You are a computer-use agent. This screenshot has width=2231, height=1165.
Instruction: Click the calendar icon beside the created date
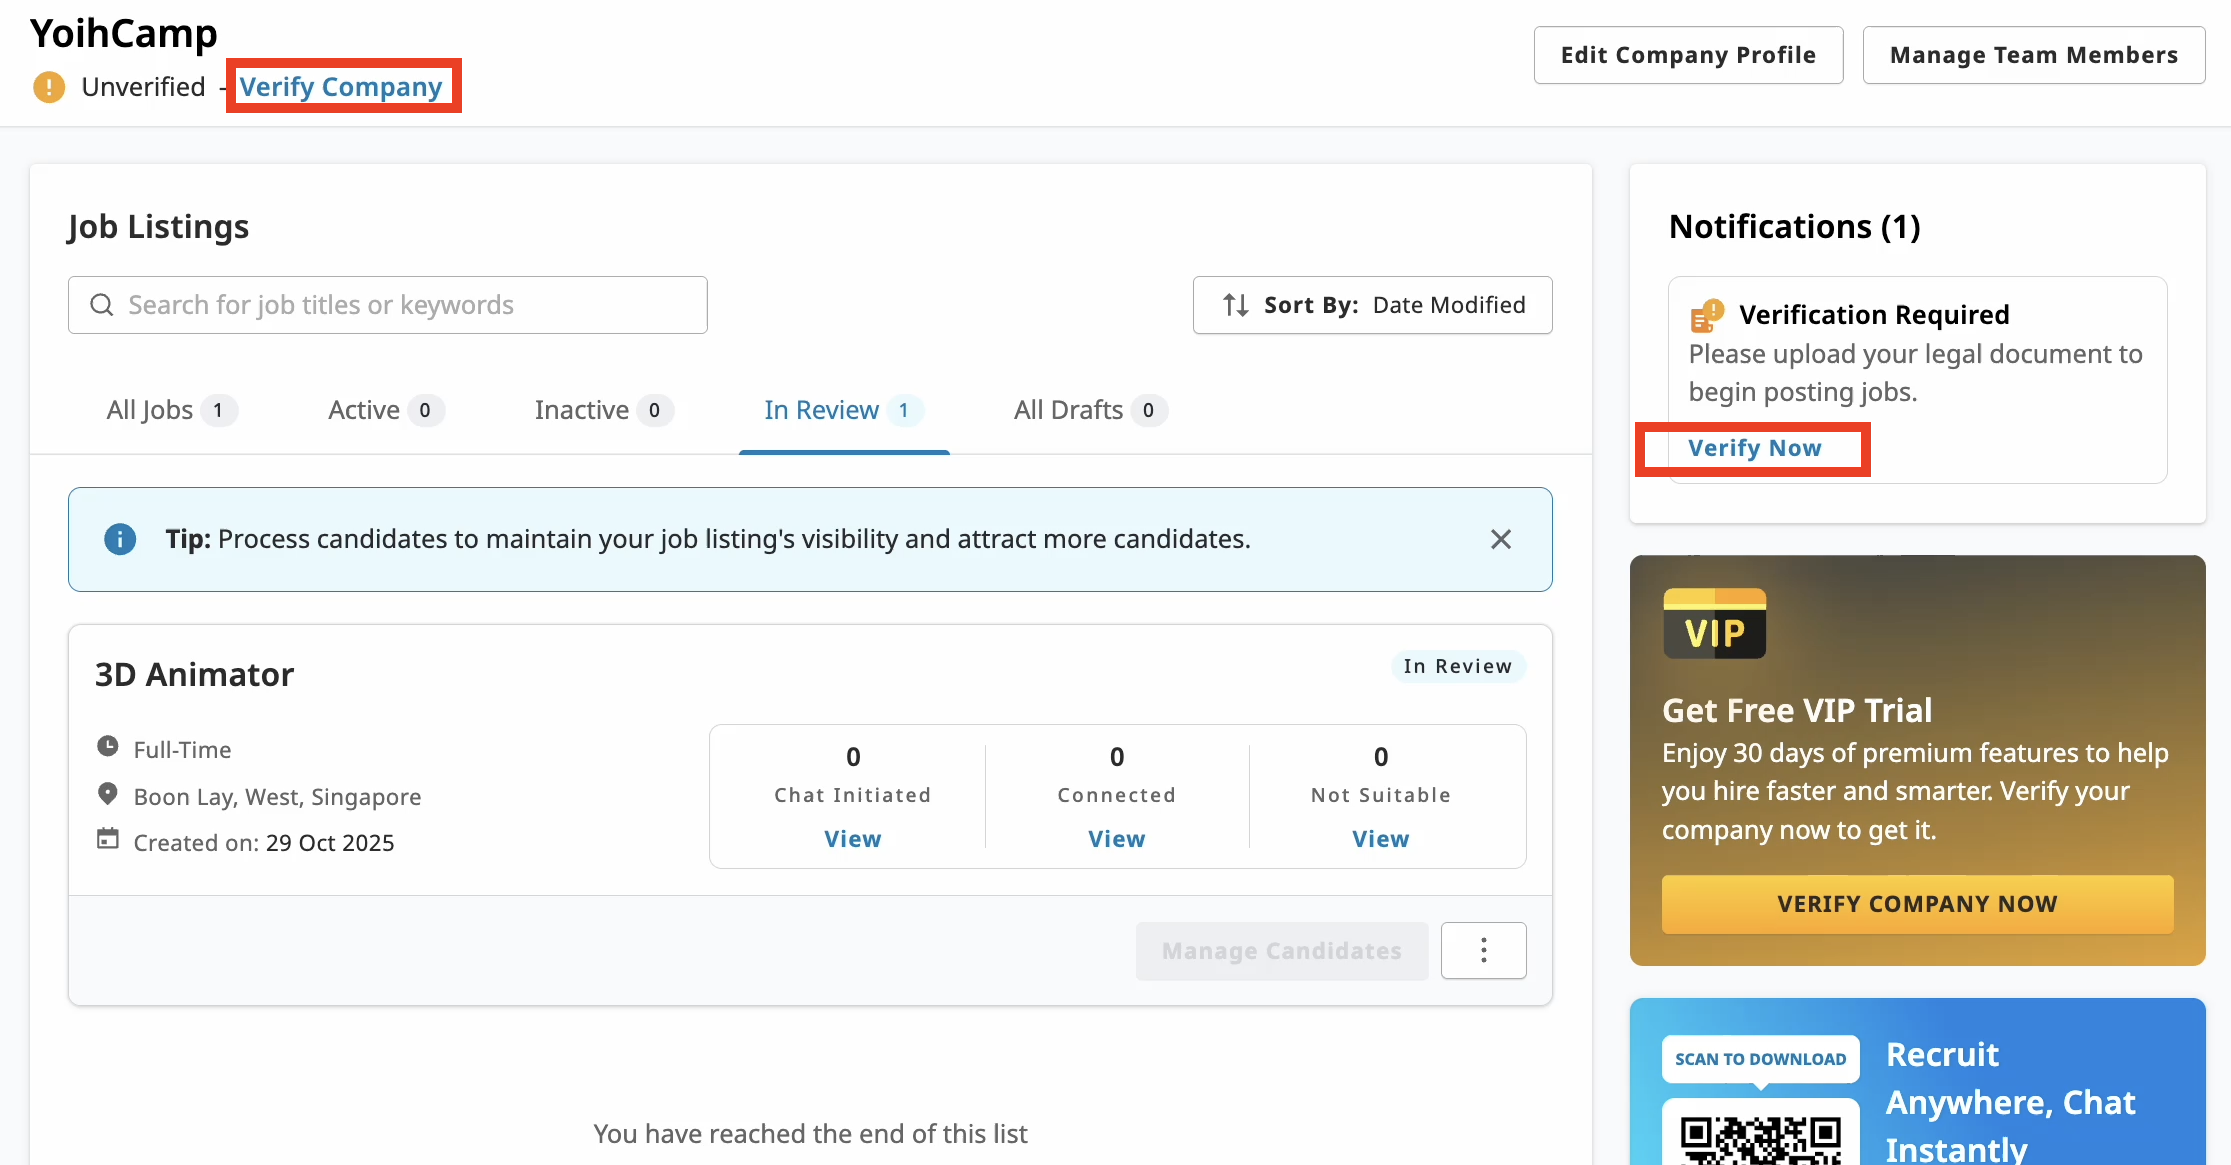pyautogui.click(x=108, y=840)
